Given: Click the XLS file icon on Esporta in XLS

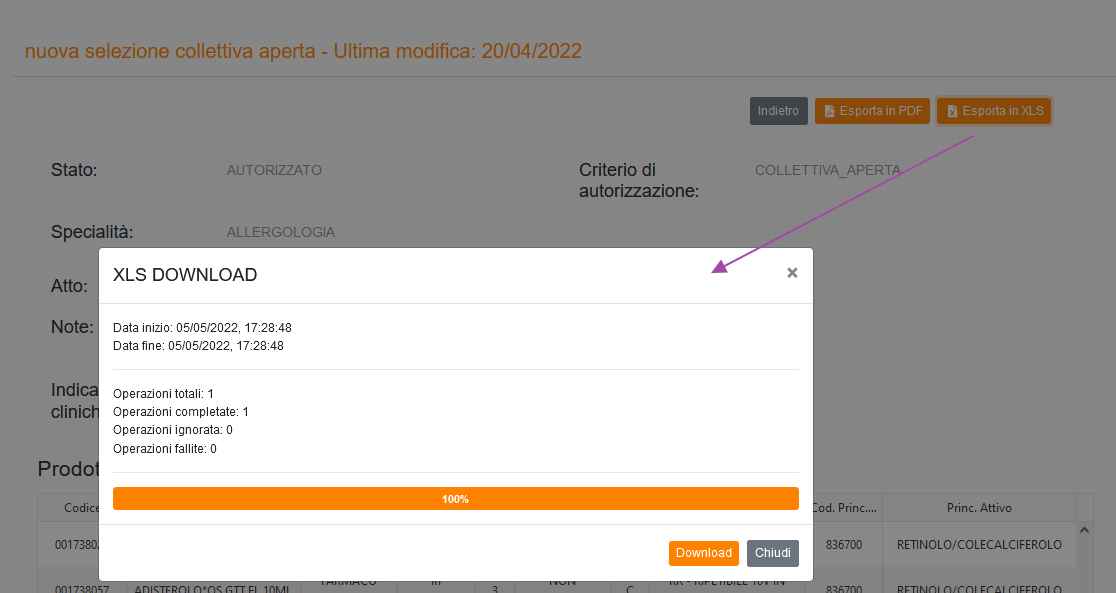Looking at the screenshot, I should point(952,111).
